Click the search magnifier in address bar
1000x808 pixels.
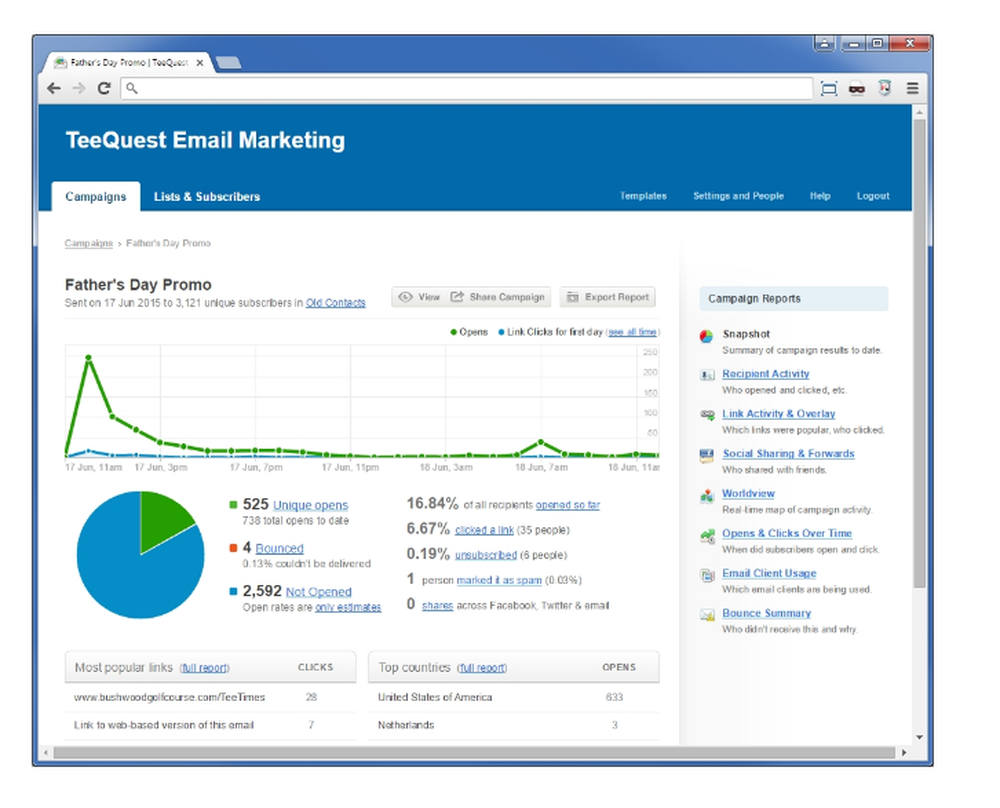pos(131,89)
